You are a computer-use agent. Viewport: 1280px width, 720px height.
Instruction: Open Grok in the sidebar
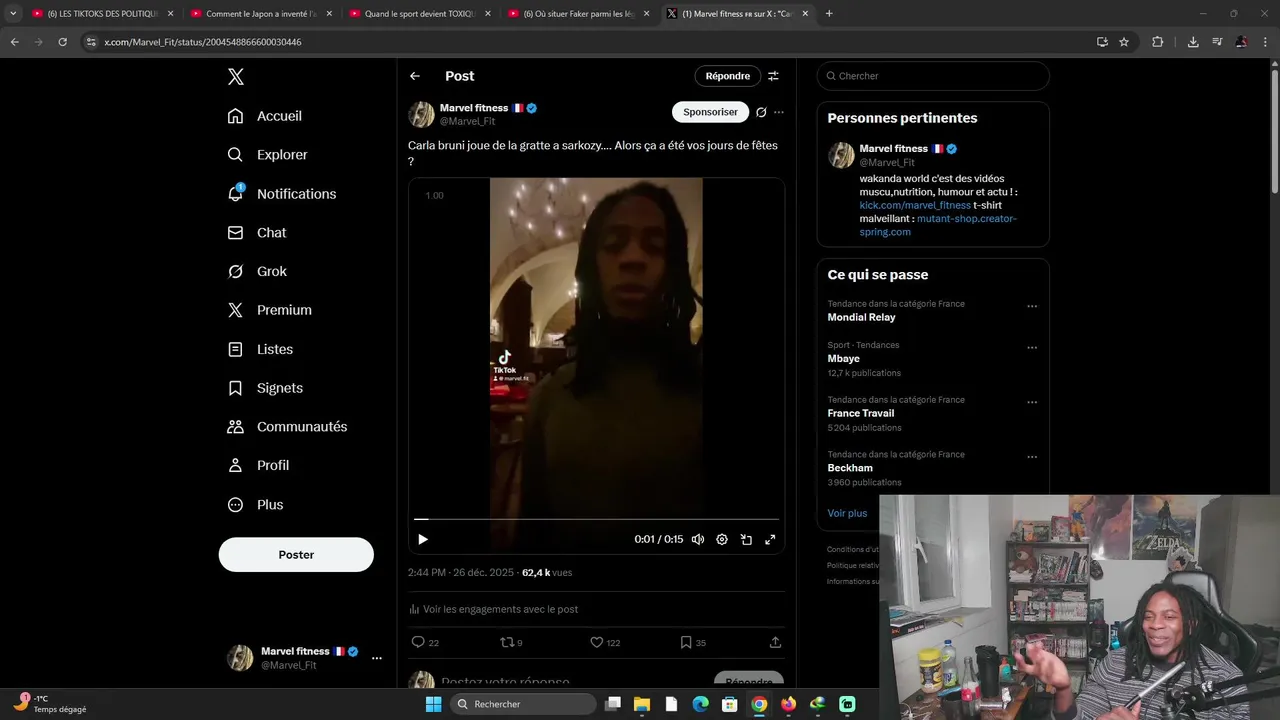[257, 272]
